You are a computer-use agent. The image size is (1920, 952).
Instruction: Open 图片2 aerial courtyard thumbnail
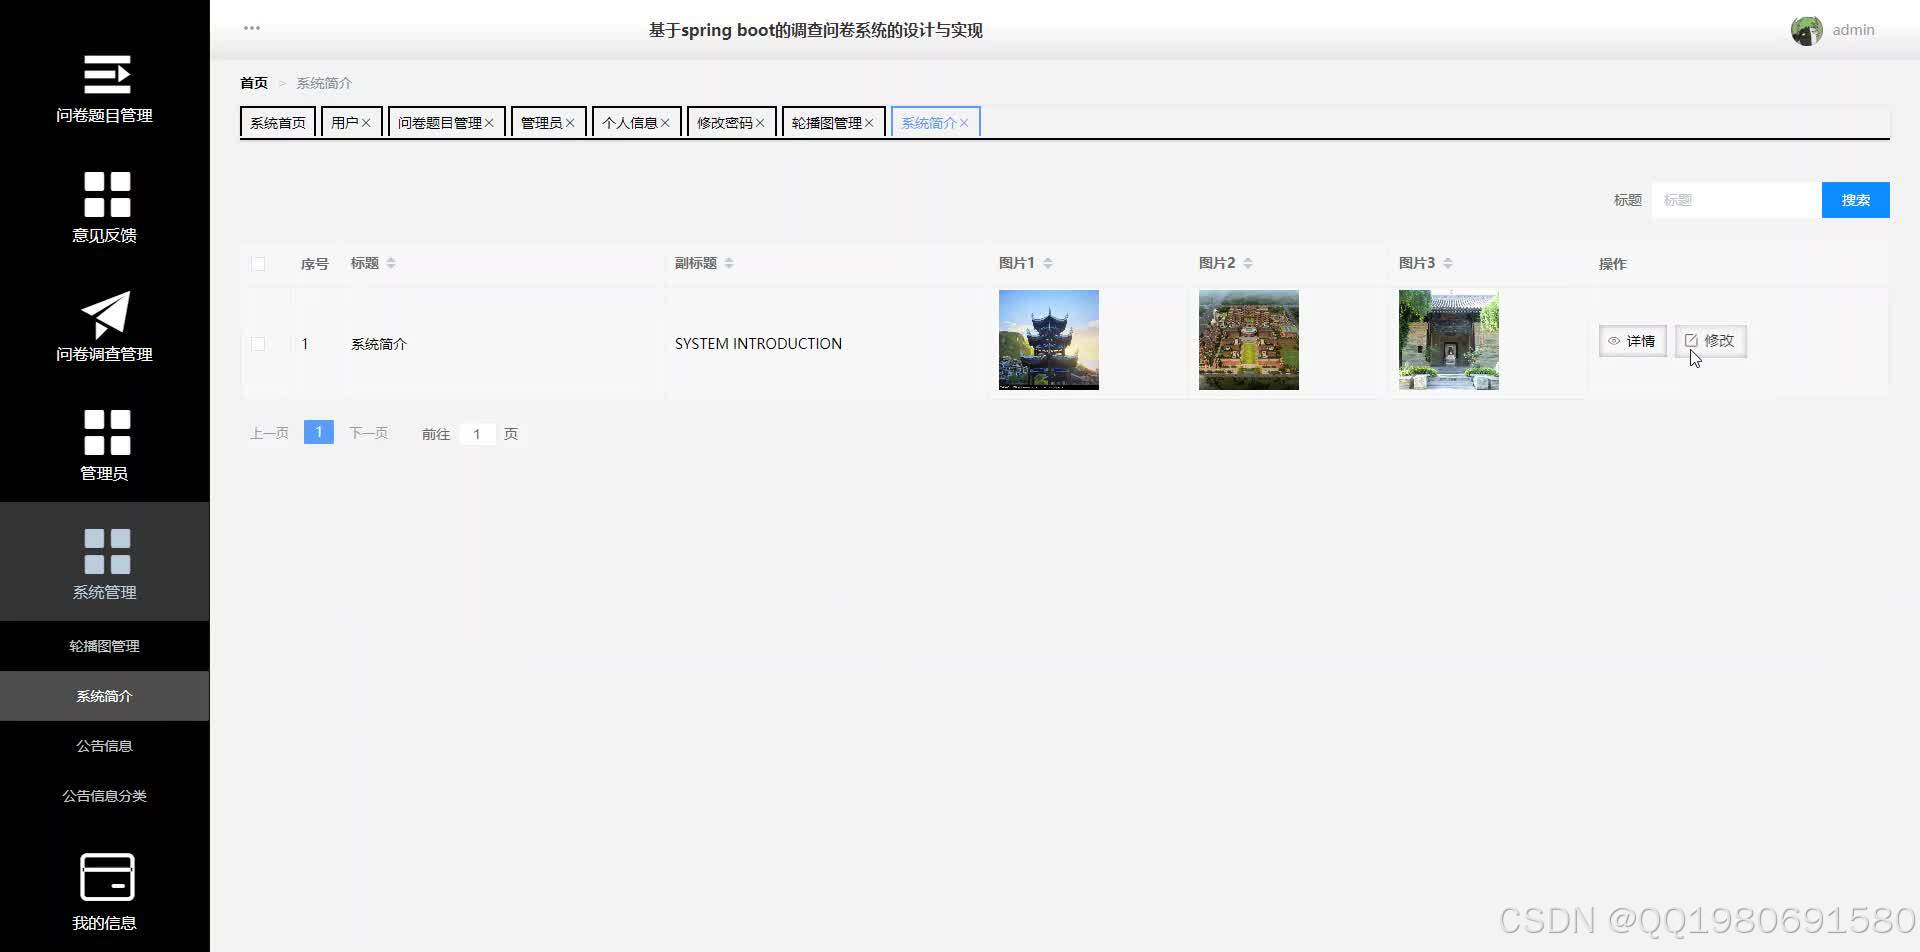tap(1249, 340)
